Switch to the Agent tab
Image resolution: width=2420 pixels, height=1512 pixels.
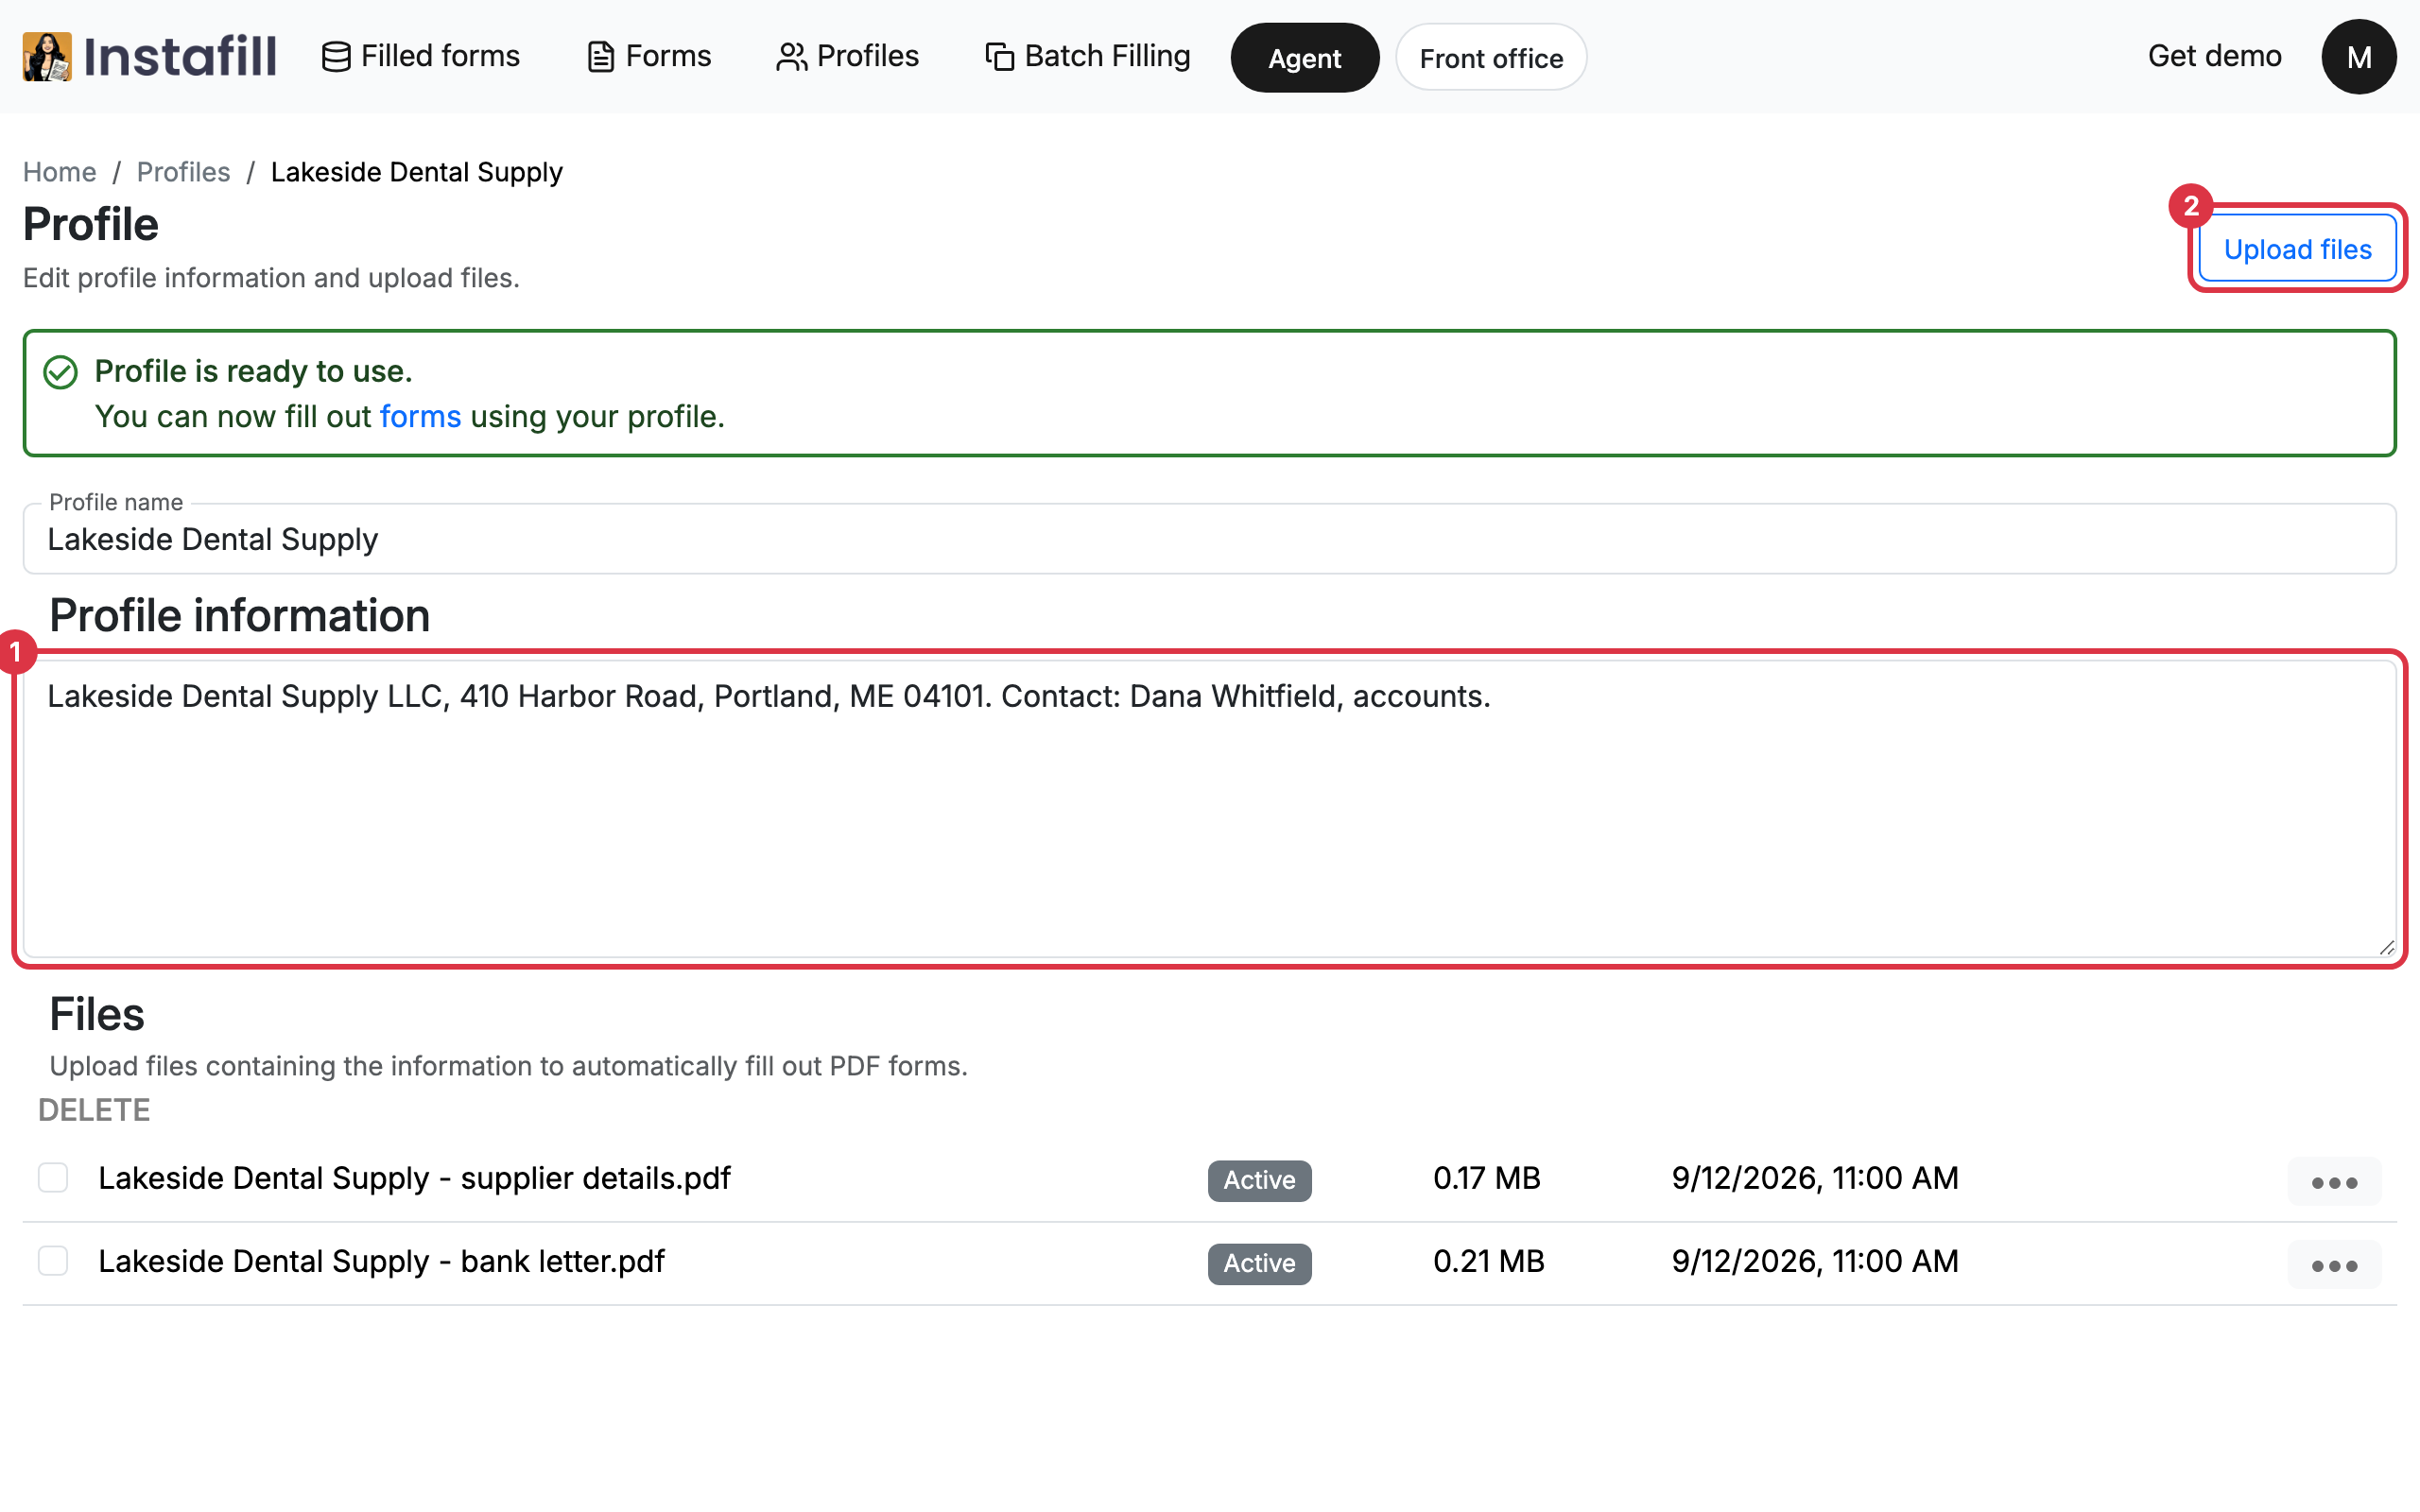pos(1304,58)
